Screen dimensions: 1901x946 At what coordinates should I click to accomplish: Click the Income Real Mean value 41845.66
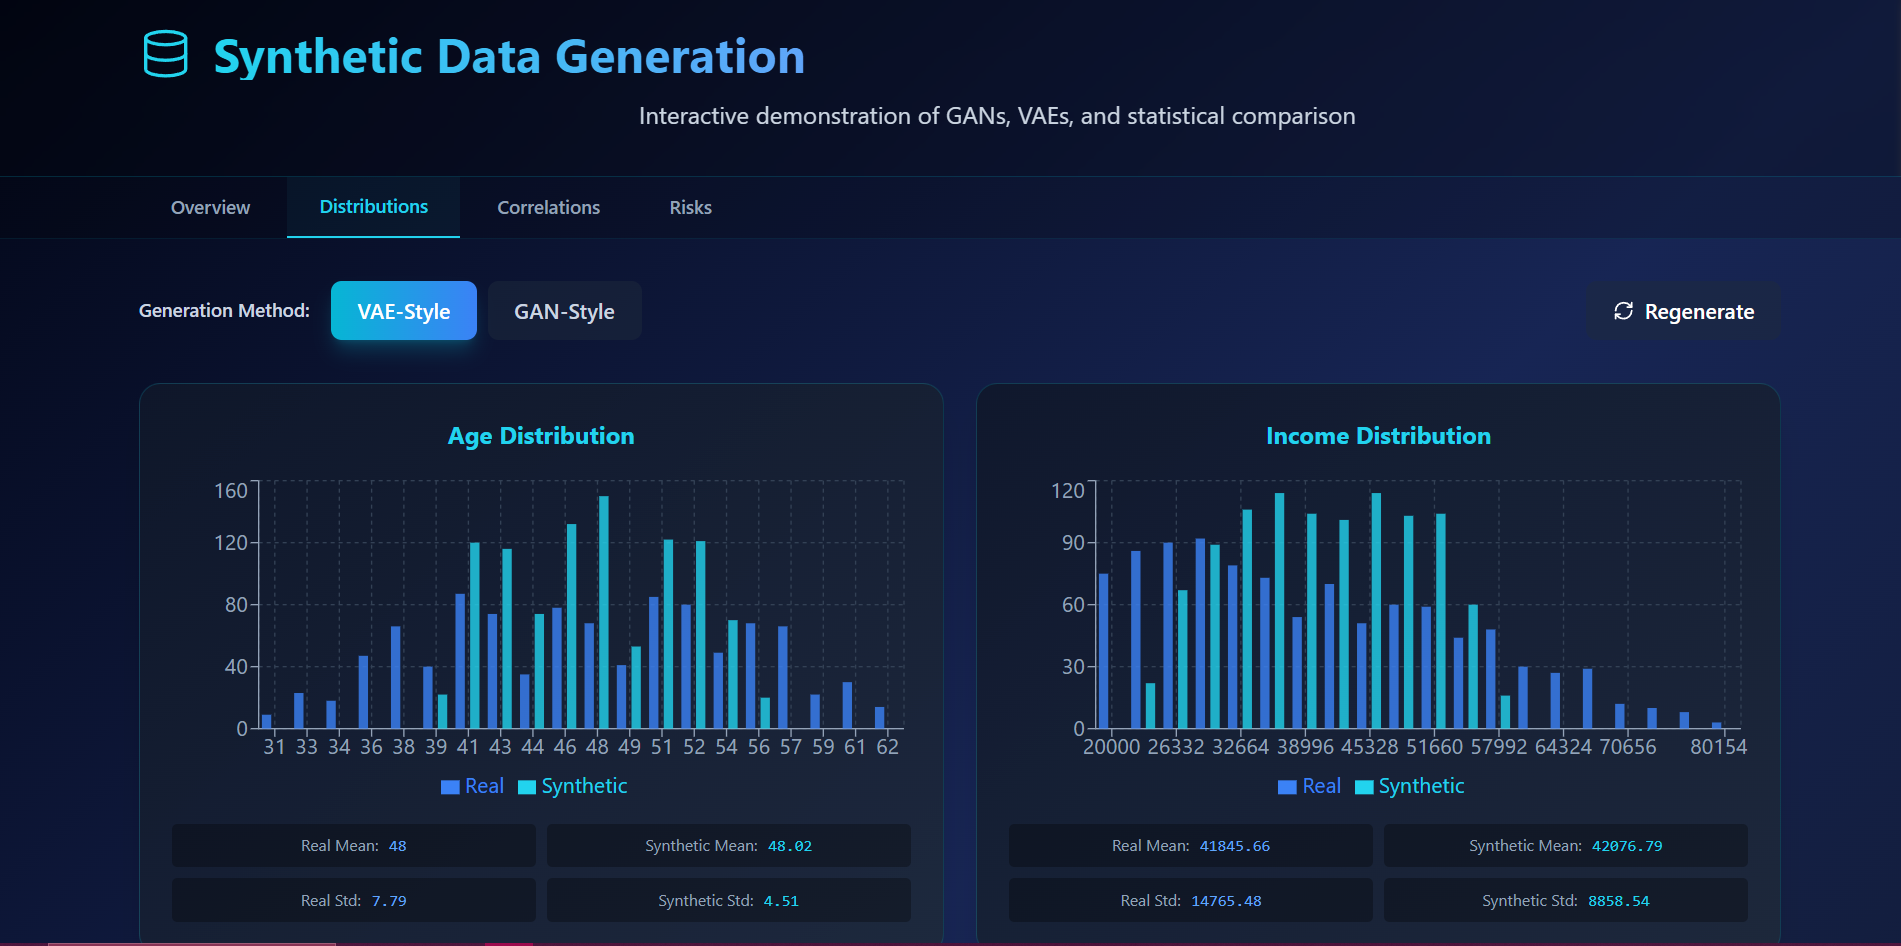click(1235, 846)
